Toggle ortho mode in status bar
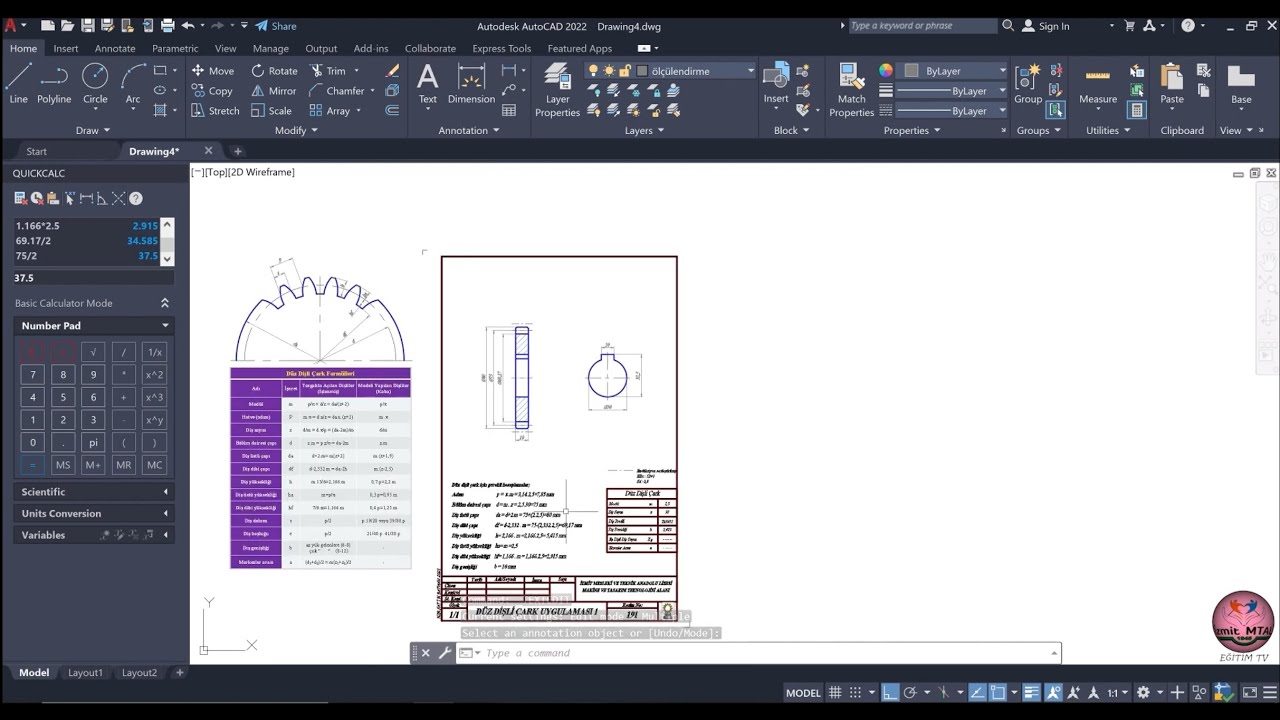This screenshot has width=1280, height=720. tap(890, 692)
